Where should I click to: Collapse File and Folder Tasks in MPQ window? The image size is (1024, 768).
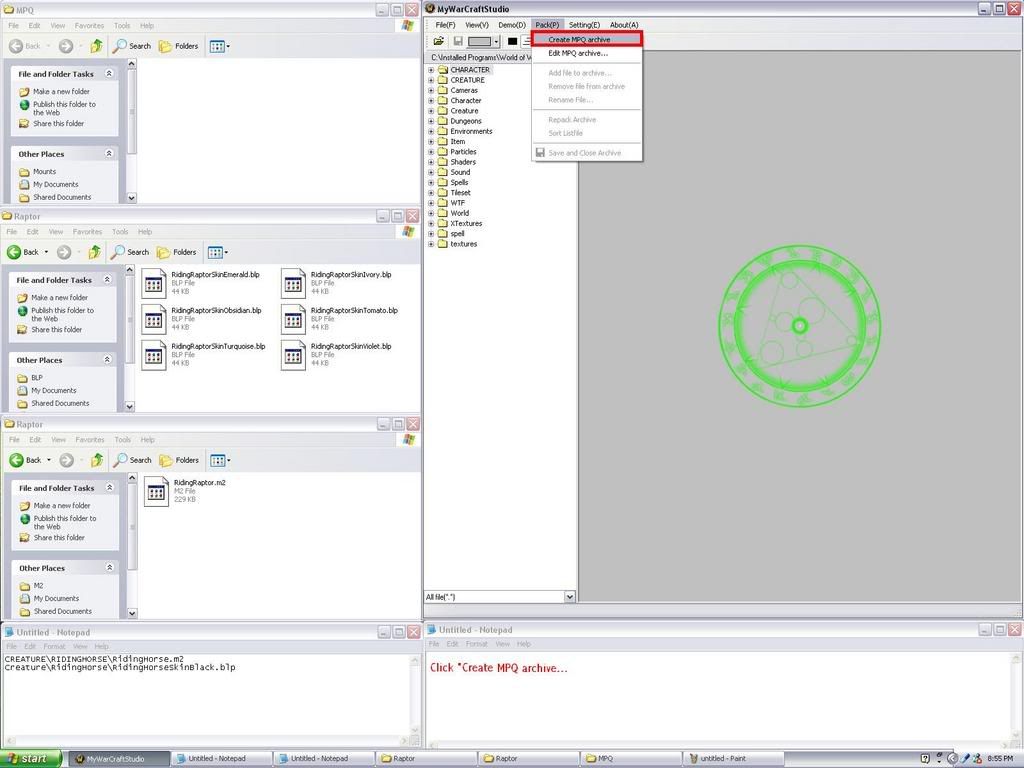[109, 74]
